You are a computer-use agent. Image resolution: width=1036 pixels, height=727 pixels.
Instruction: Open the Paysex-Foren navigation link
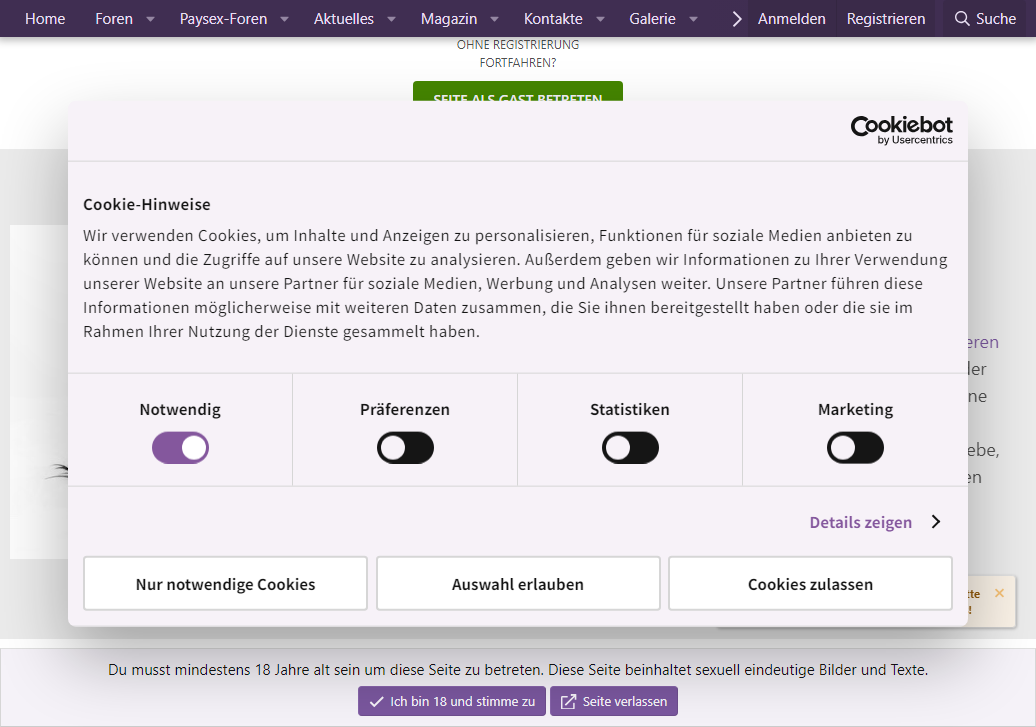click(x=223, y=19)
